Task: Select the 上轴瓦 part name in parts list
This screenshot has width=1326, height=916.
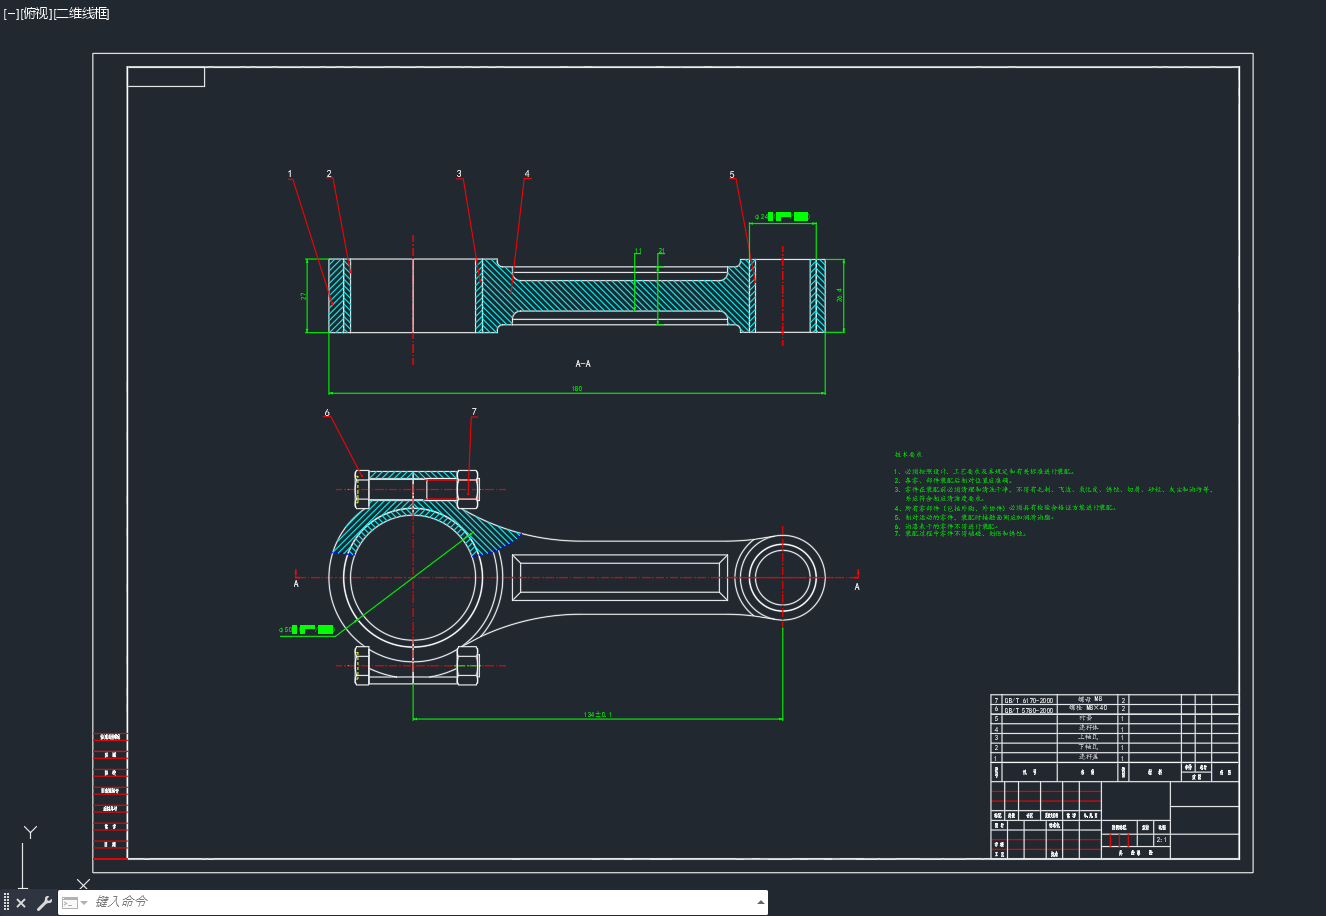Action: pos(1087,737)
